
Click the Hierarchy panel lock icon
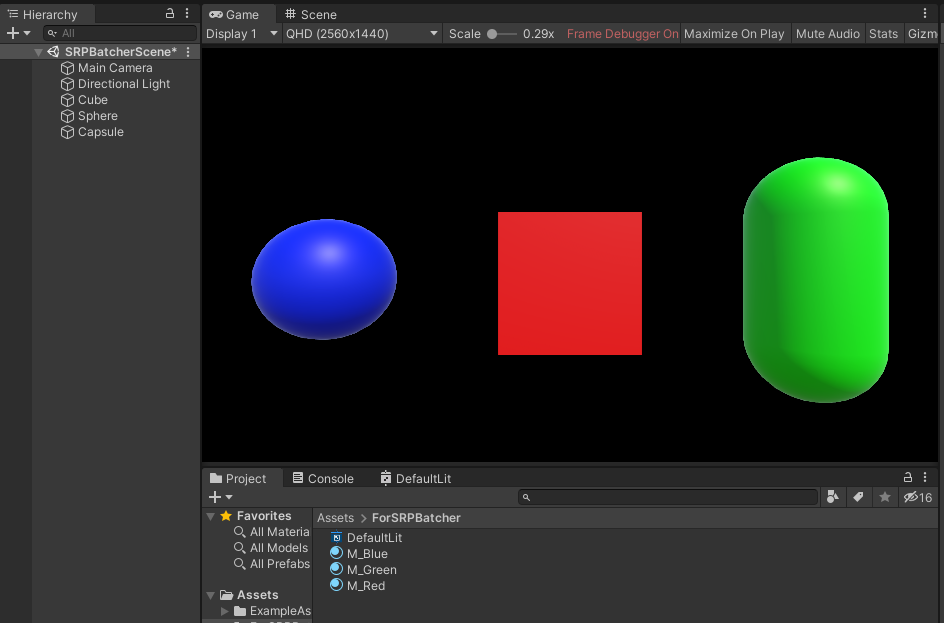[170, 13]
